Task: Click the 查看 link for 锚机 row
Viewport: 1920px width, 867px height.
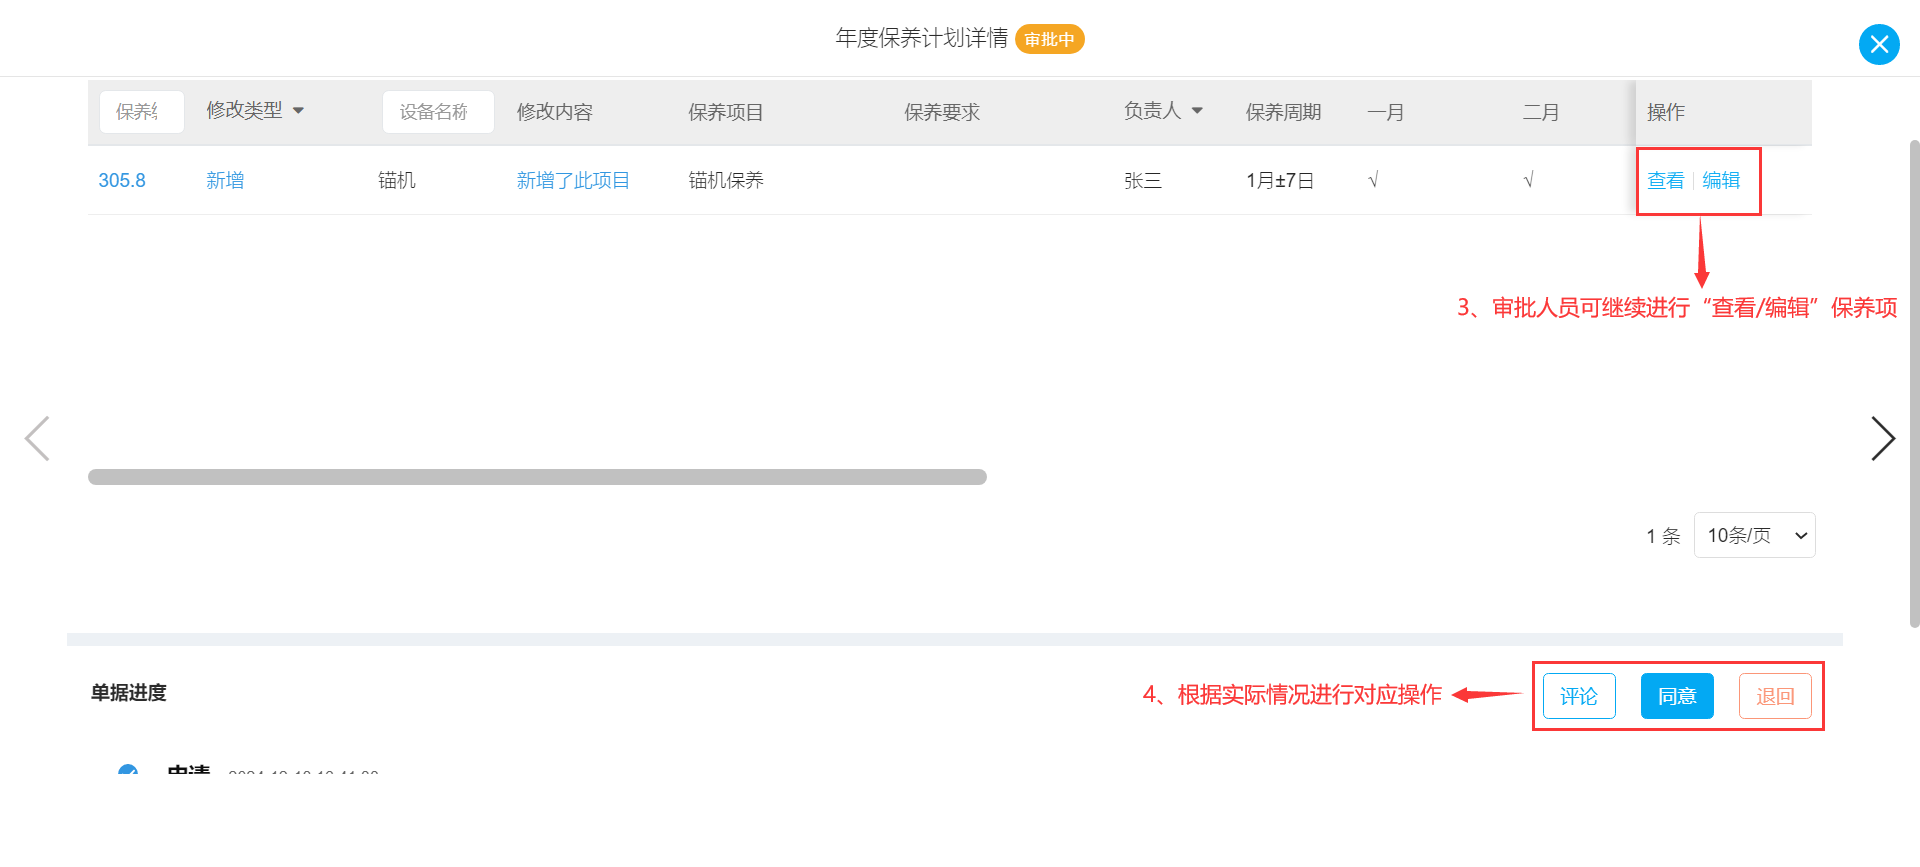Action: [x=1665, y=180]
